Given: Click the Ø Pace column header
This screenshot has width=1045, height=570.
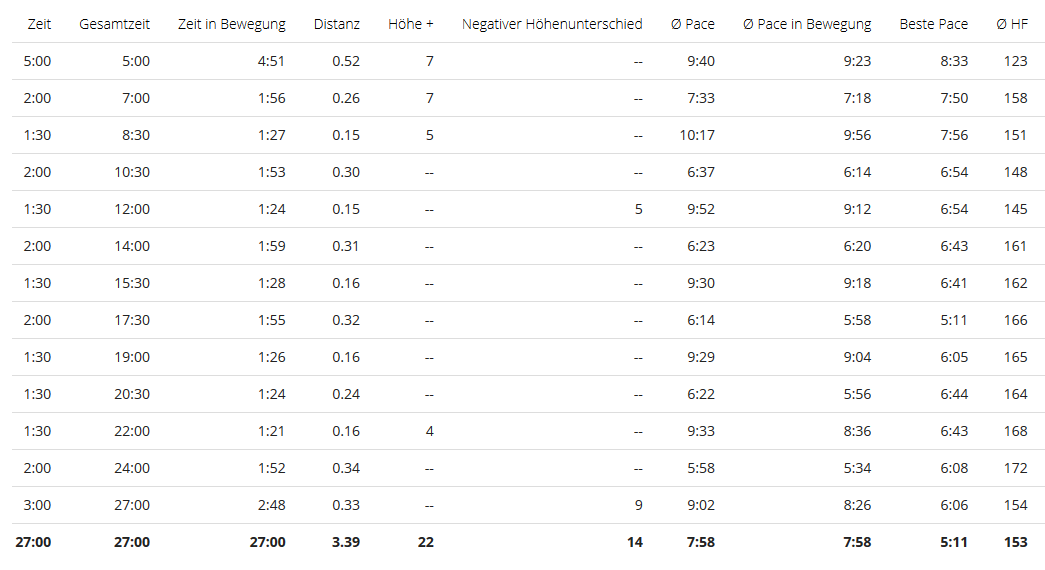Looking at the screenshot, I should [693, 24].
